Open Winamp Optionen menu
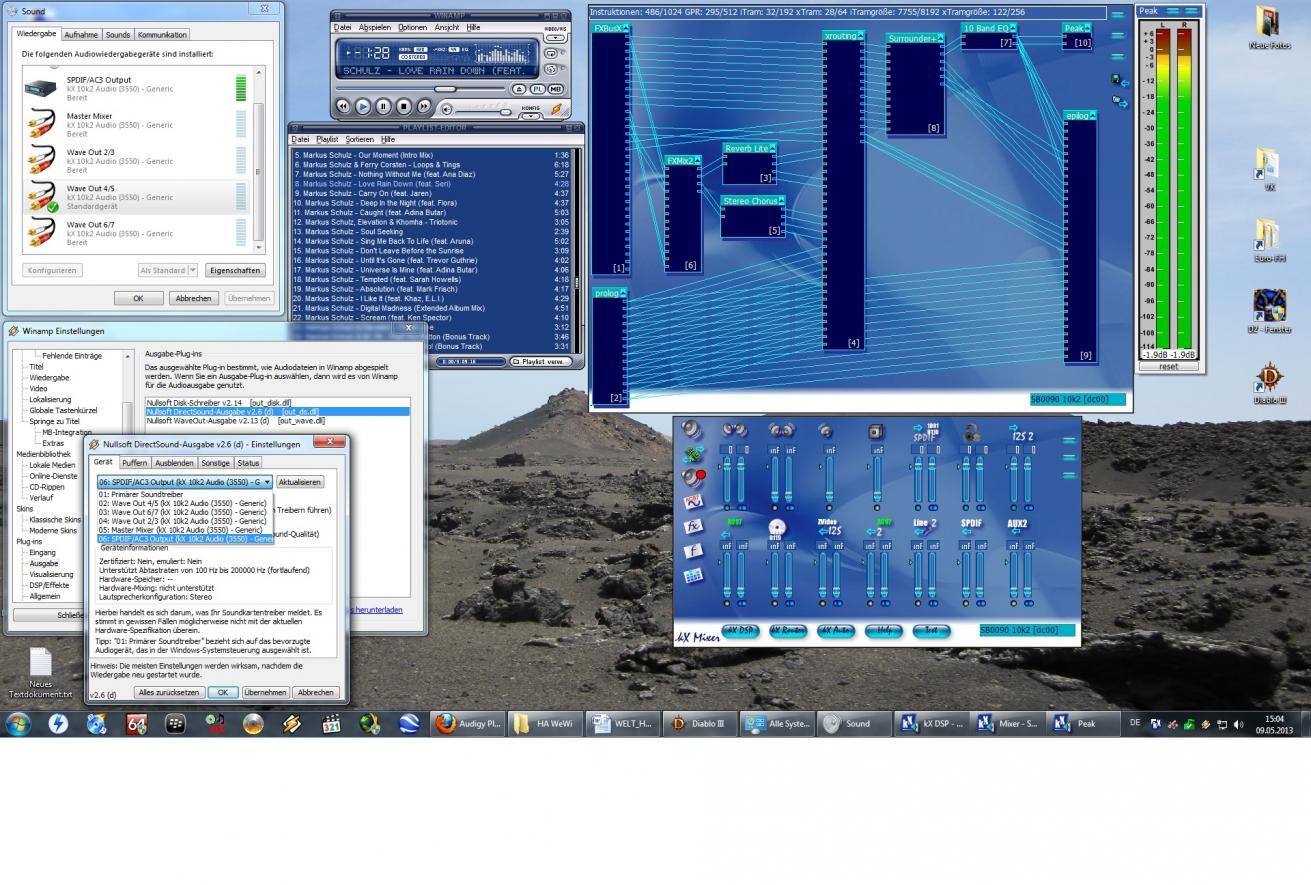 [413, 27]
